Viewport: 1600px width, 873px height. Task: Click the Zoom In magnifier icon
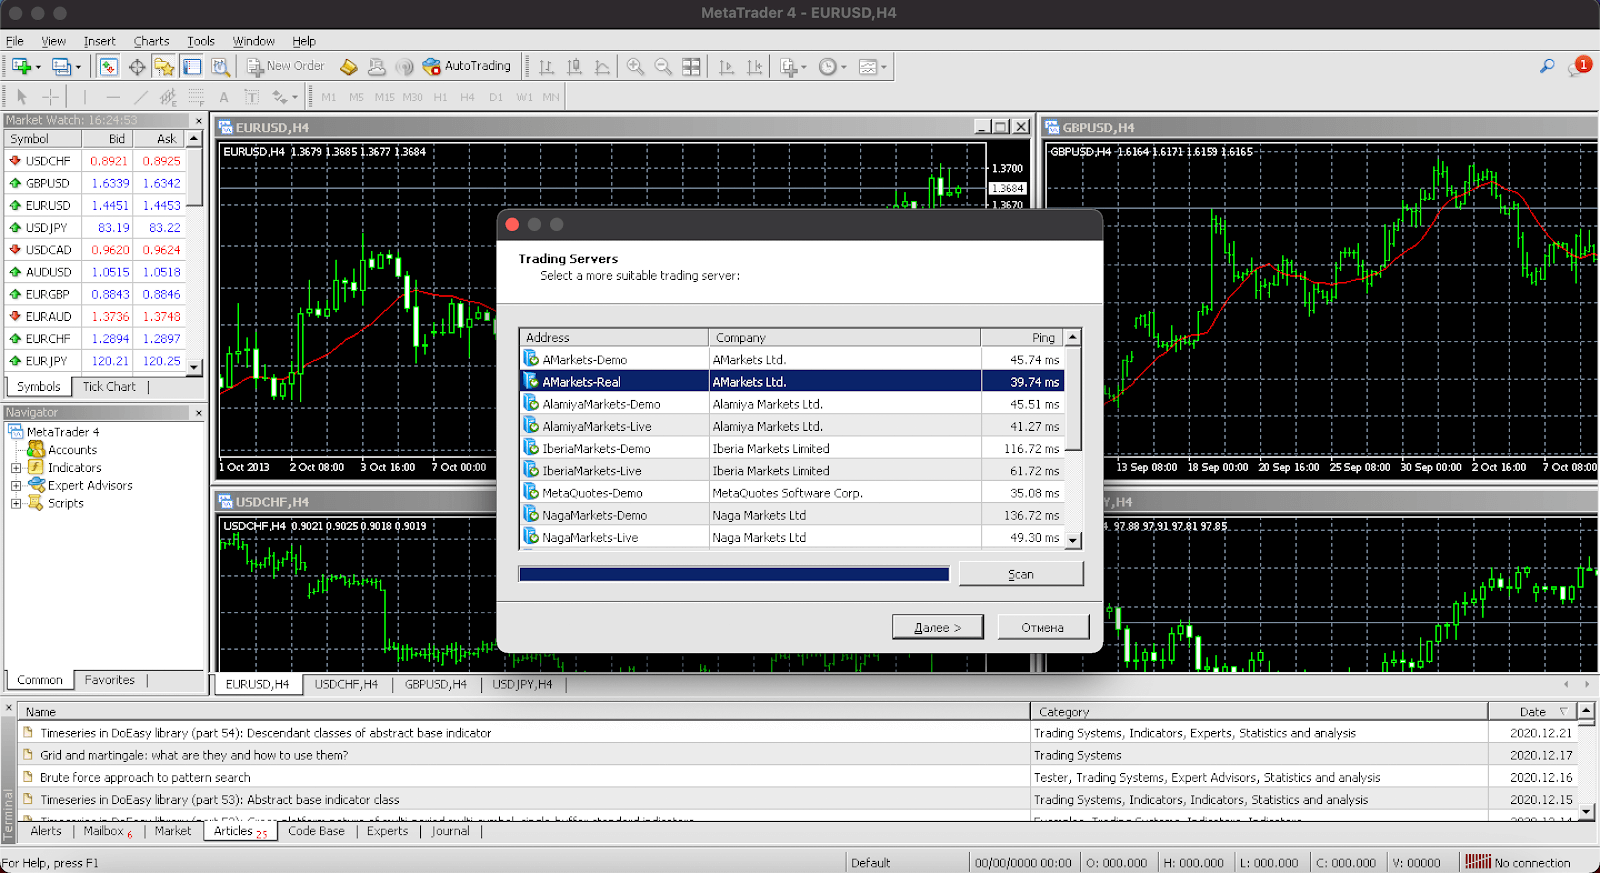tap(635, 67)
